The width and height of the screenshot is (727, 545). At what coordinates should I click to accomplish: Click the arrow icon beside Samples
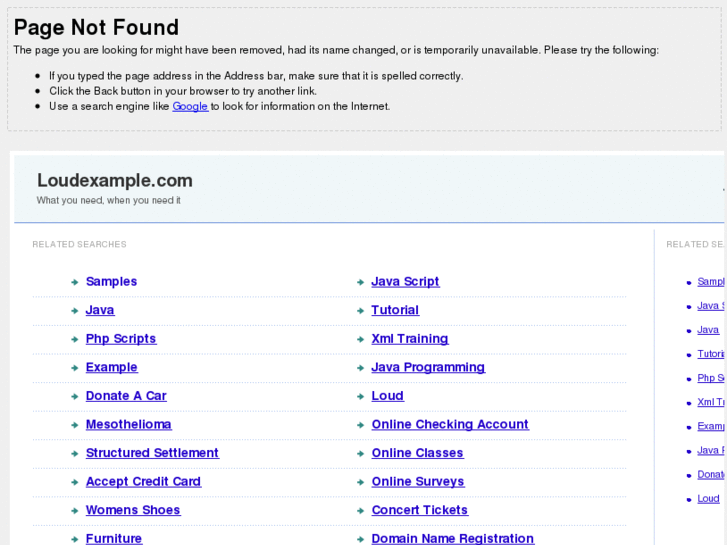tap(75, 283)
